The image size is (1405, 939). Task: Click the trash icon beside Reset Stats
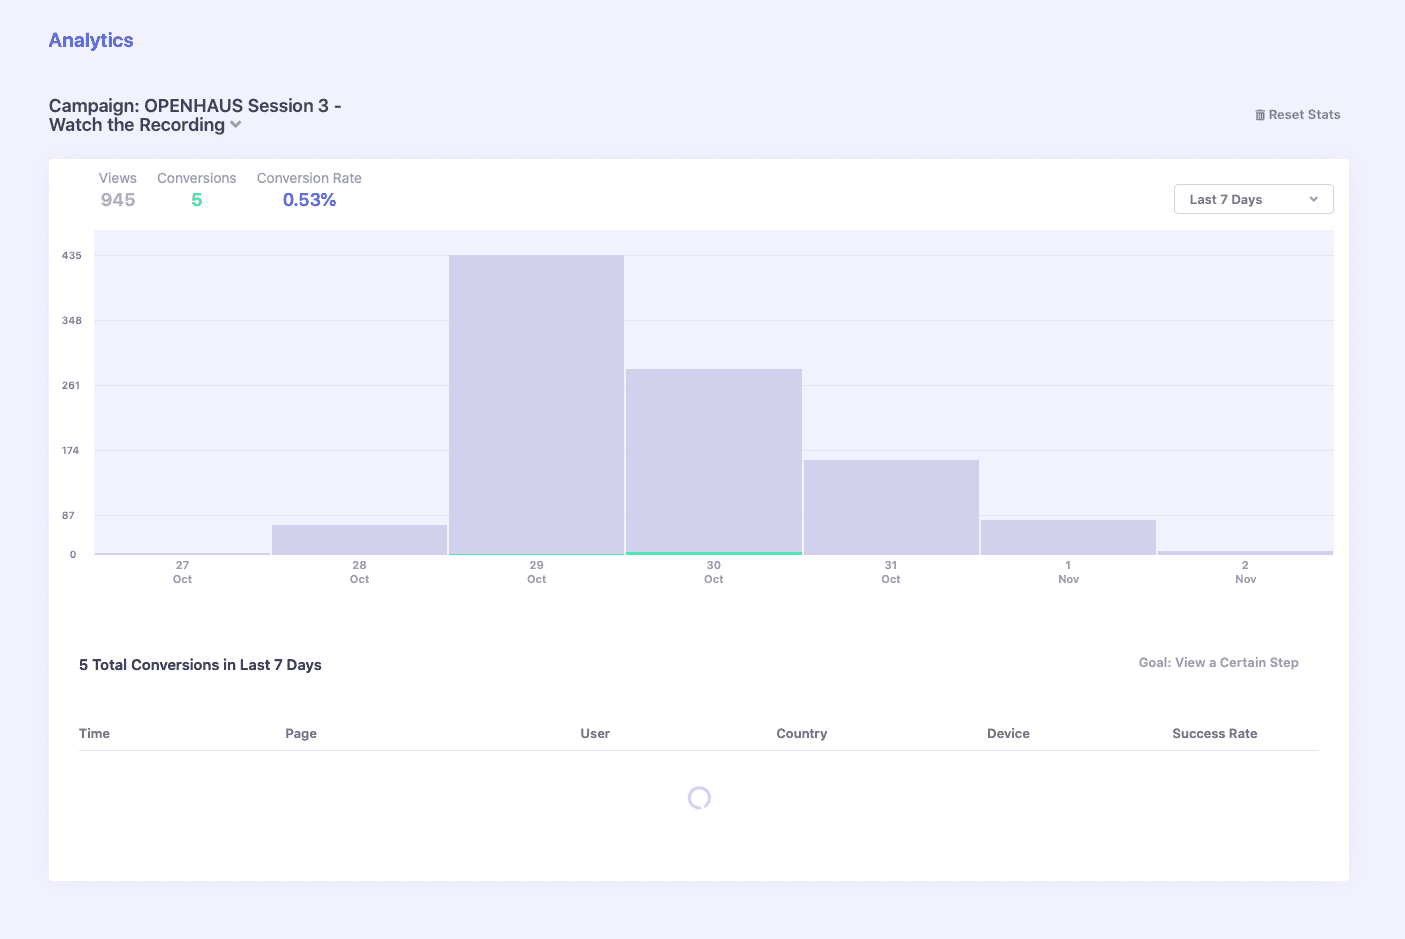pyautogui.click(x=1260, y=115)
